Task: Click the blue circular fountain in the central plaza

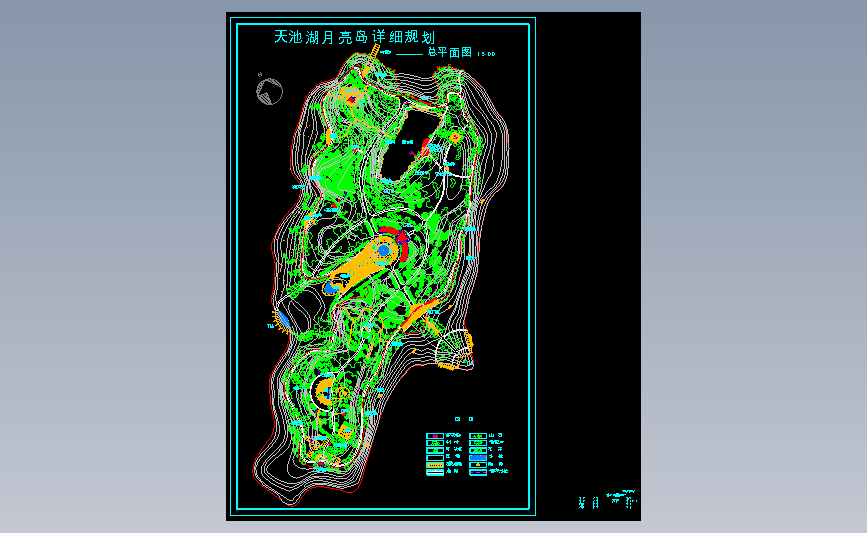Action: 383,250
